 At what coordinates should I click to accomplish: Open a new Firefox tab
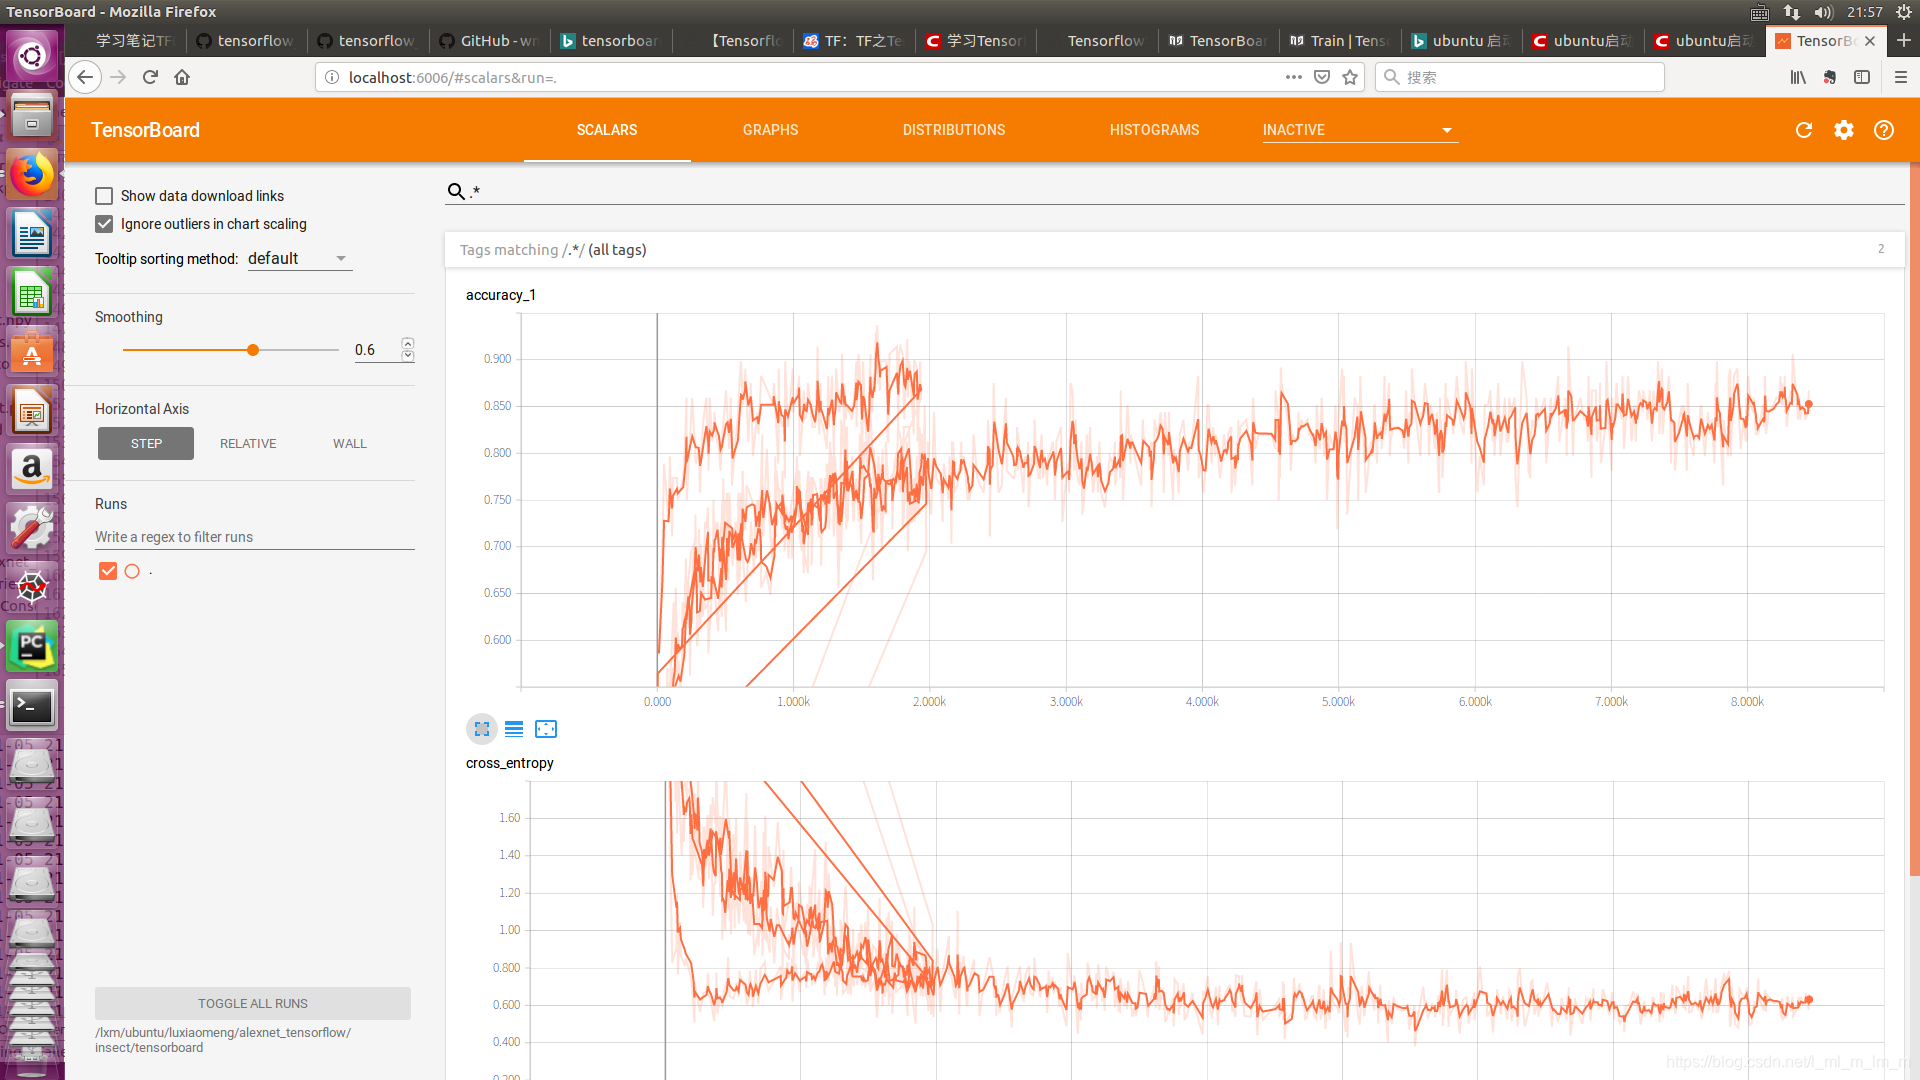pos(1904,40)
